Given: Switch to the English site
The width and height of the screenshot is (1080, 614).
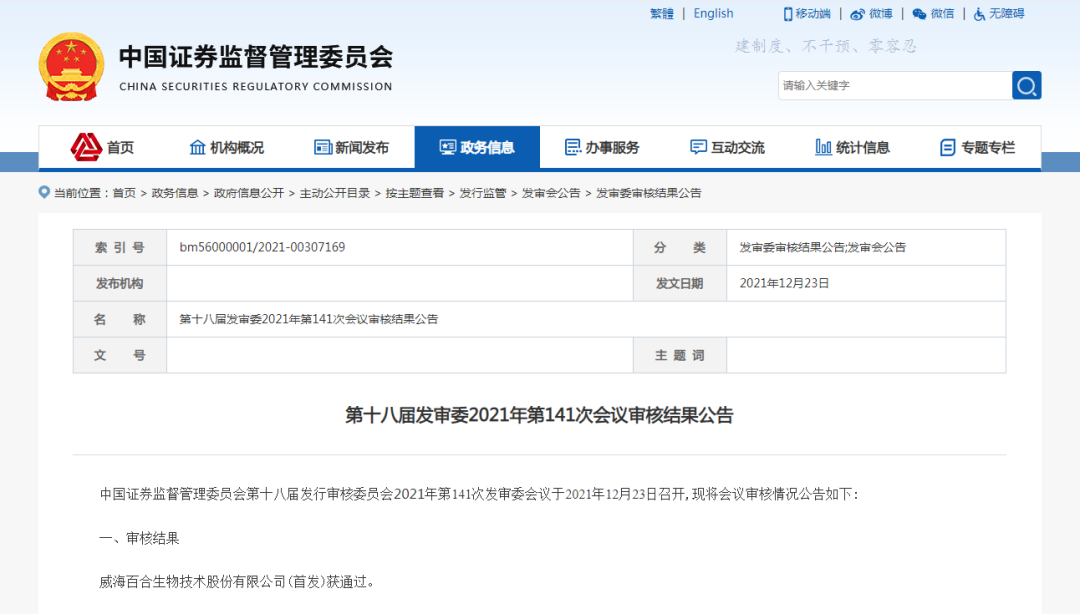Looking at the screenshot, I should (713, 14).
